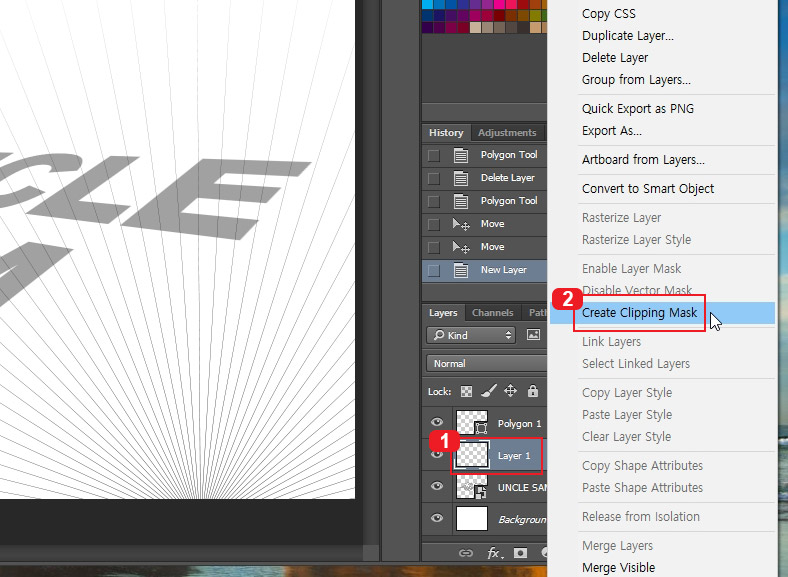
Task: Hide the Polygon 1 layer
Action: click(437, 422)
